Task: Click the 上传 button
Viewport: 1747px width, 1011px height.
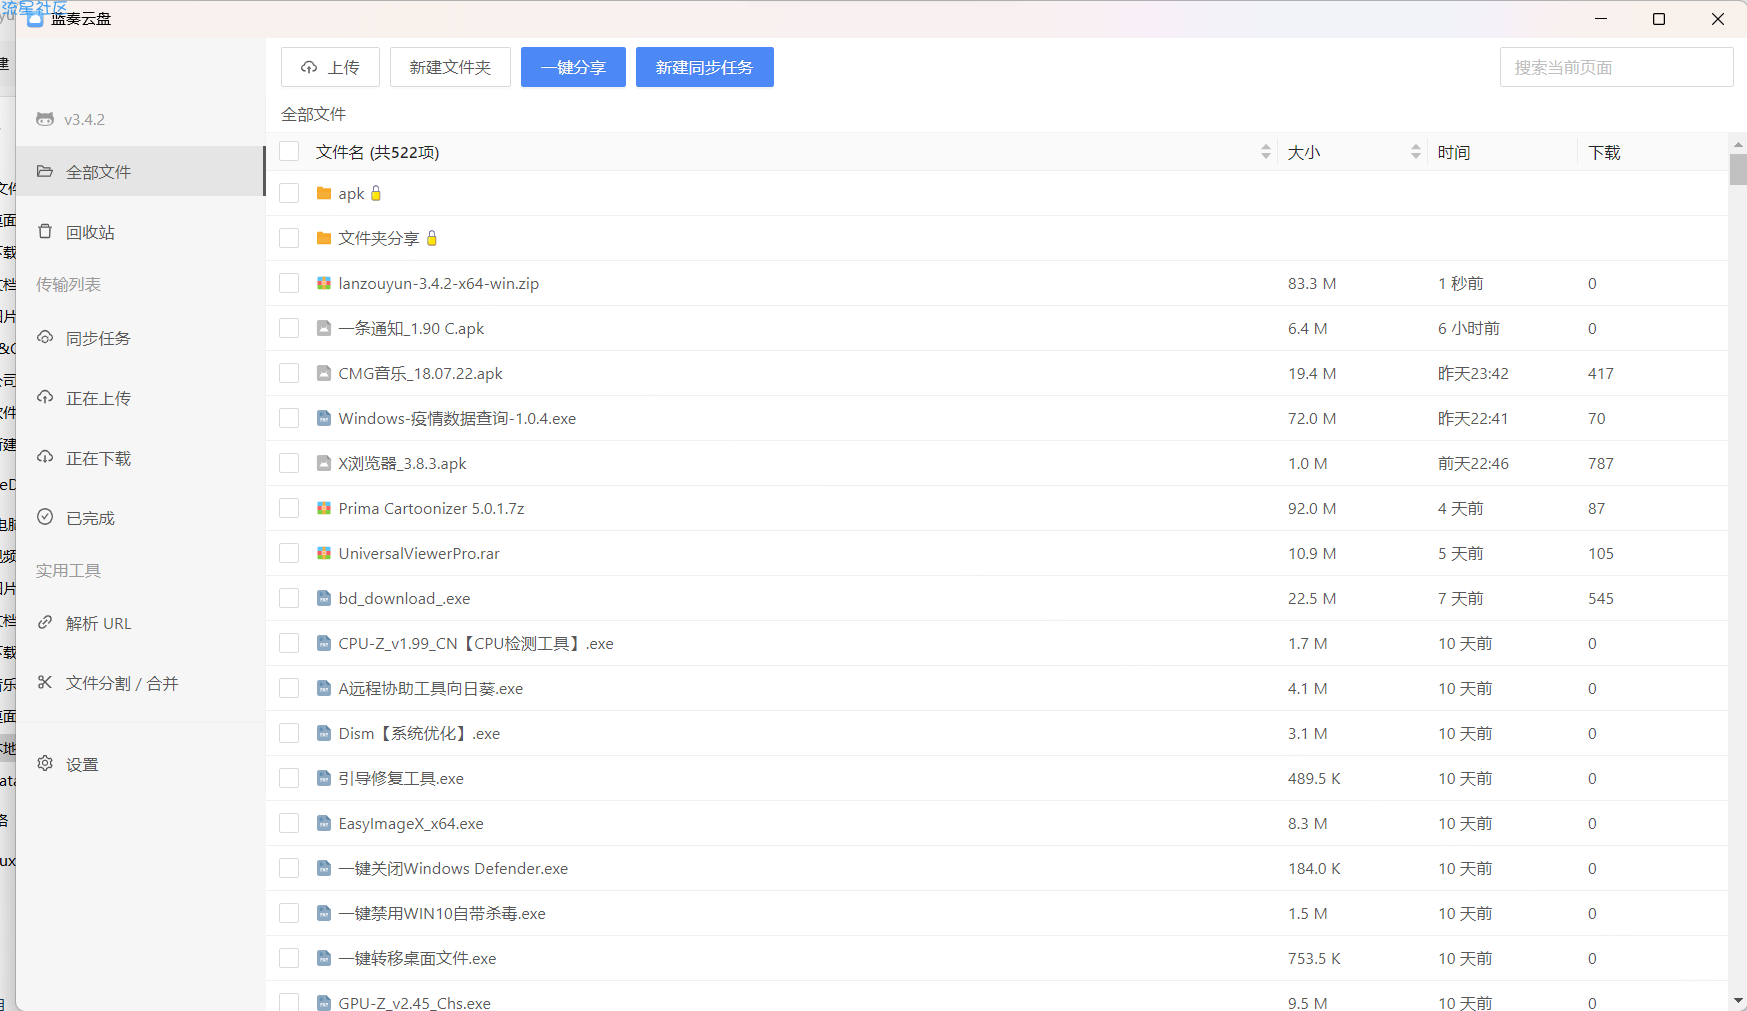Action: [x=330, y=67]
